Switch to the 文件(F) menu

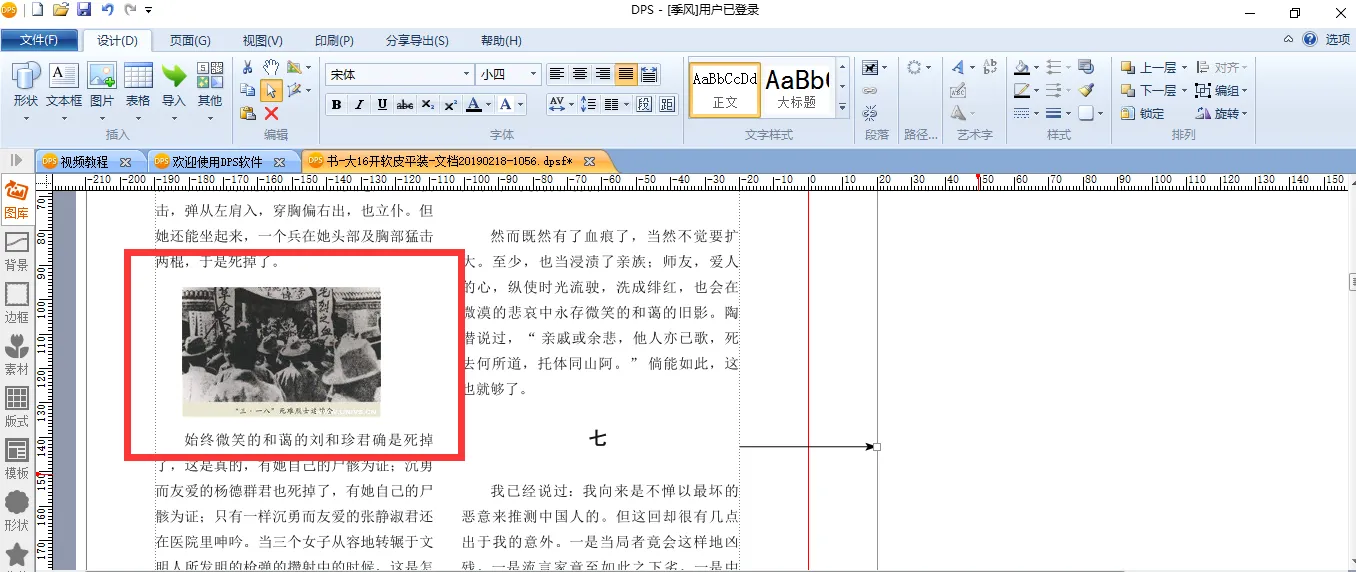[38, 40]
